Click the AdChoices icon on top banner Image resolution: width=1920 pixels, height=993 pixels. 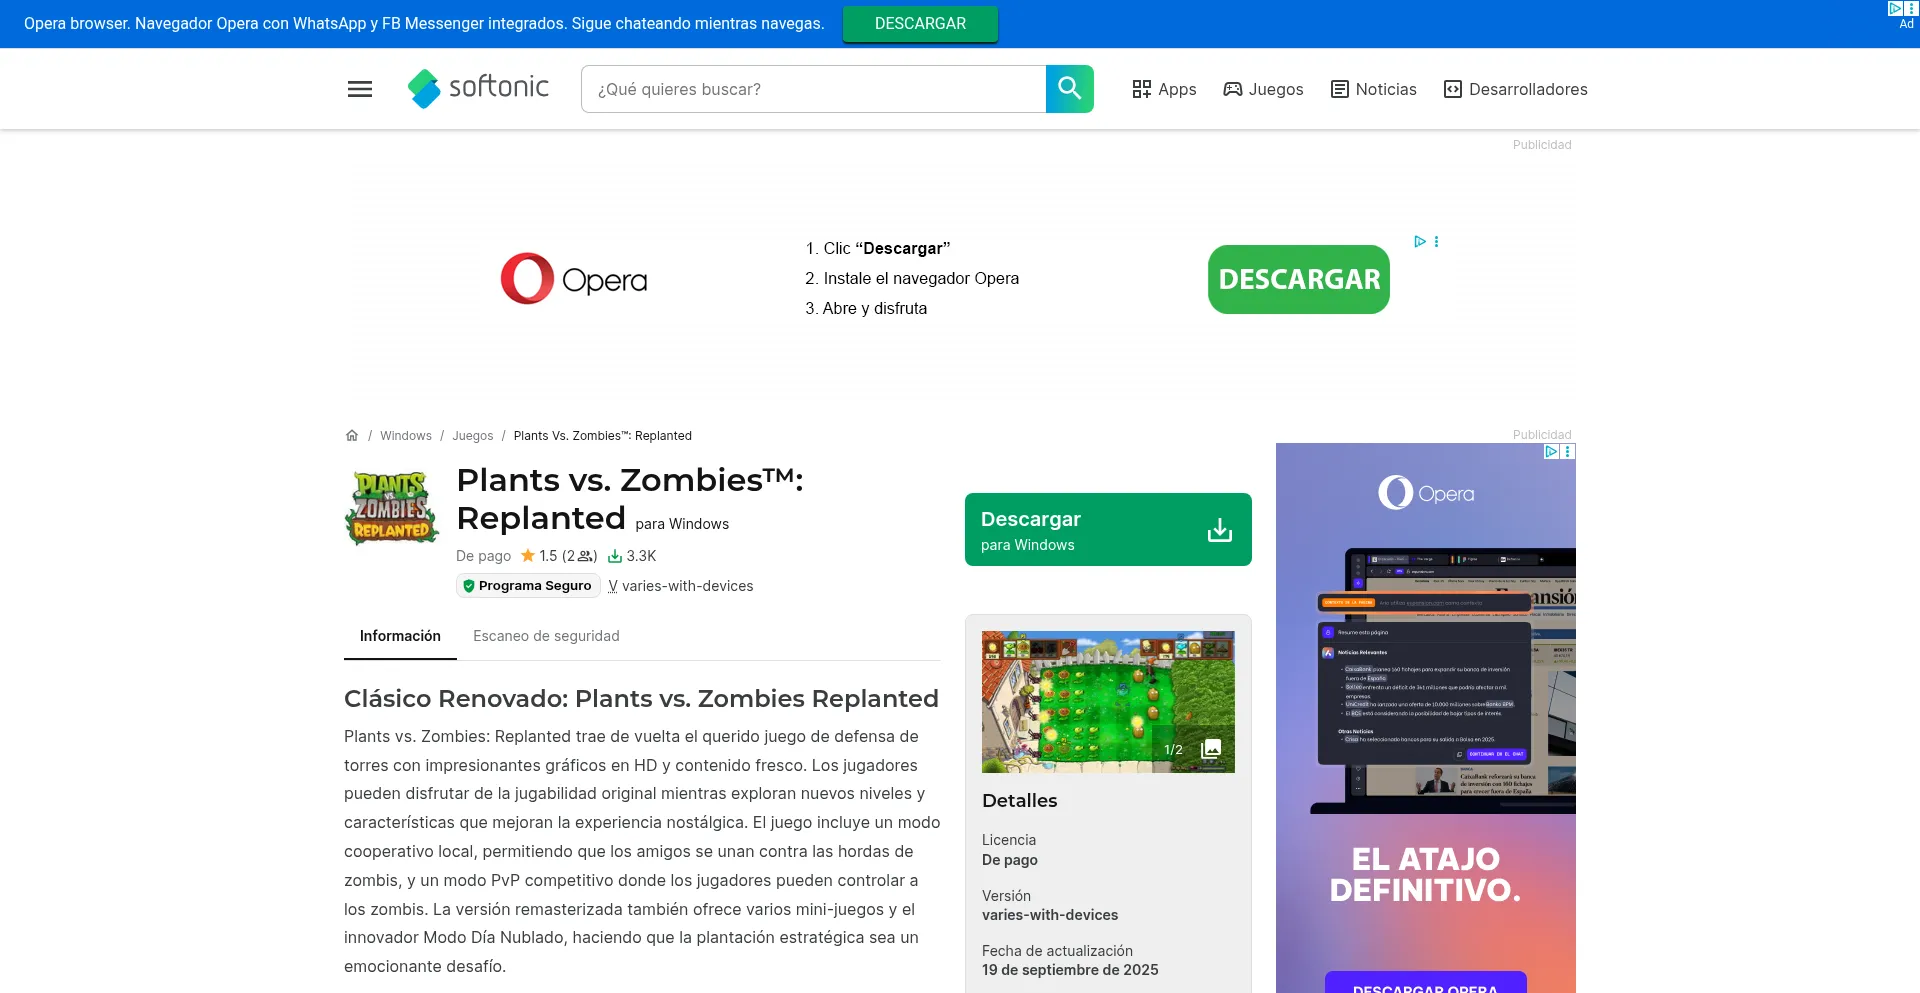[1895, 8]
